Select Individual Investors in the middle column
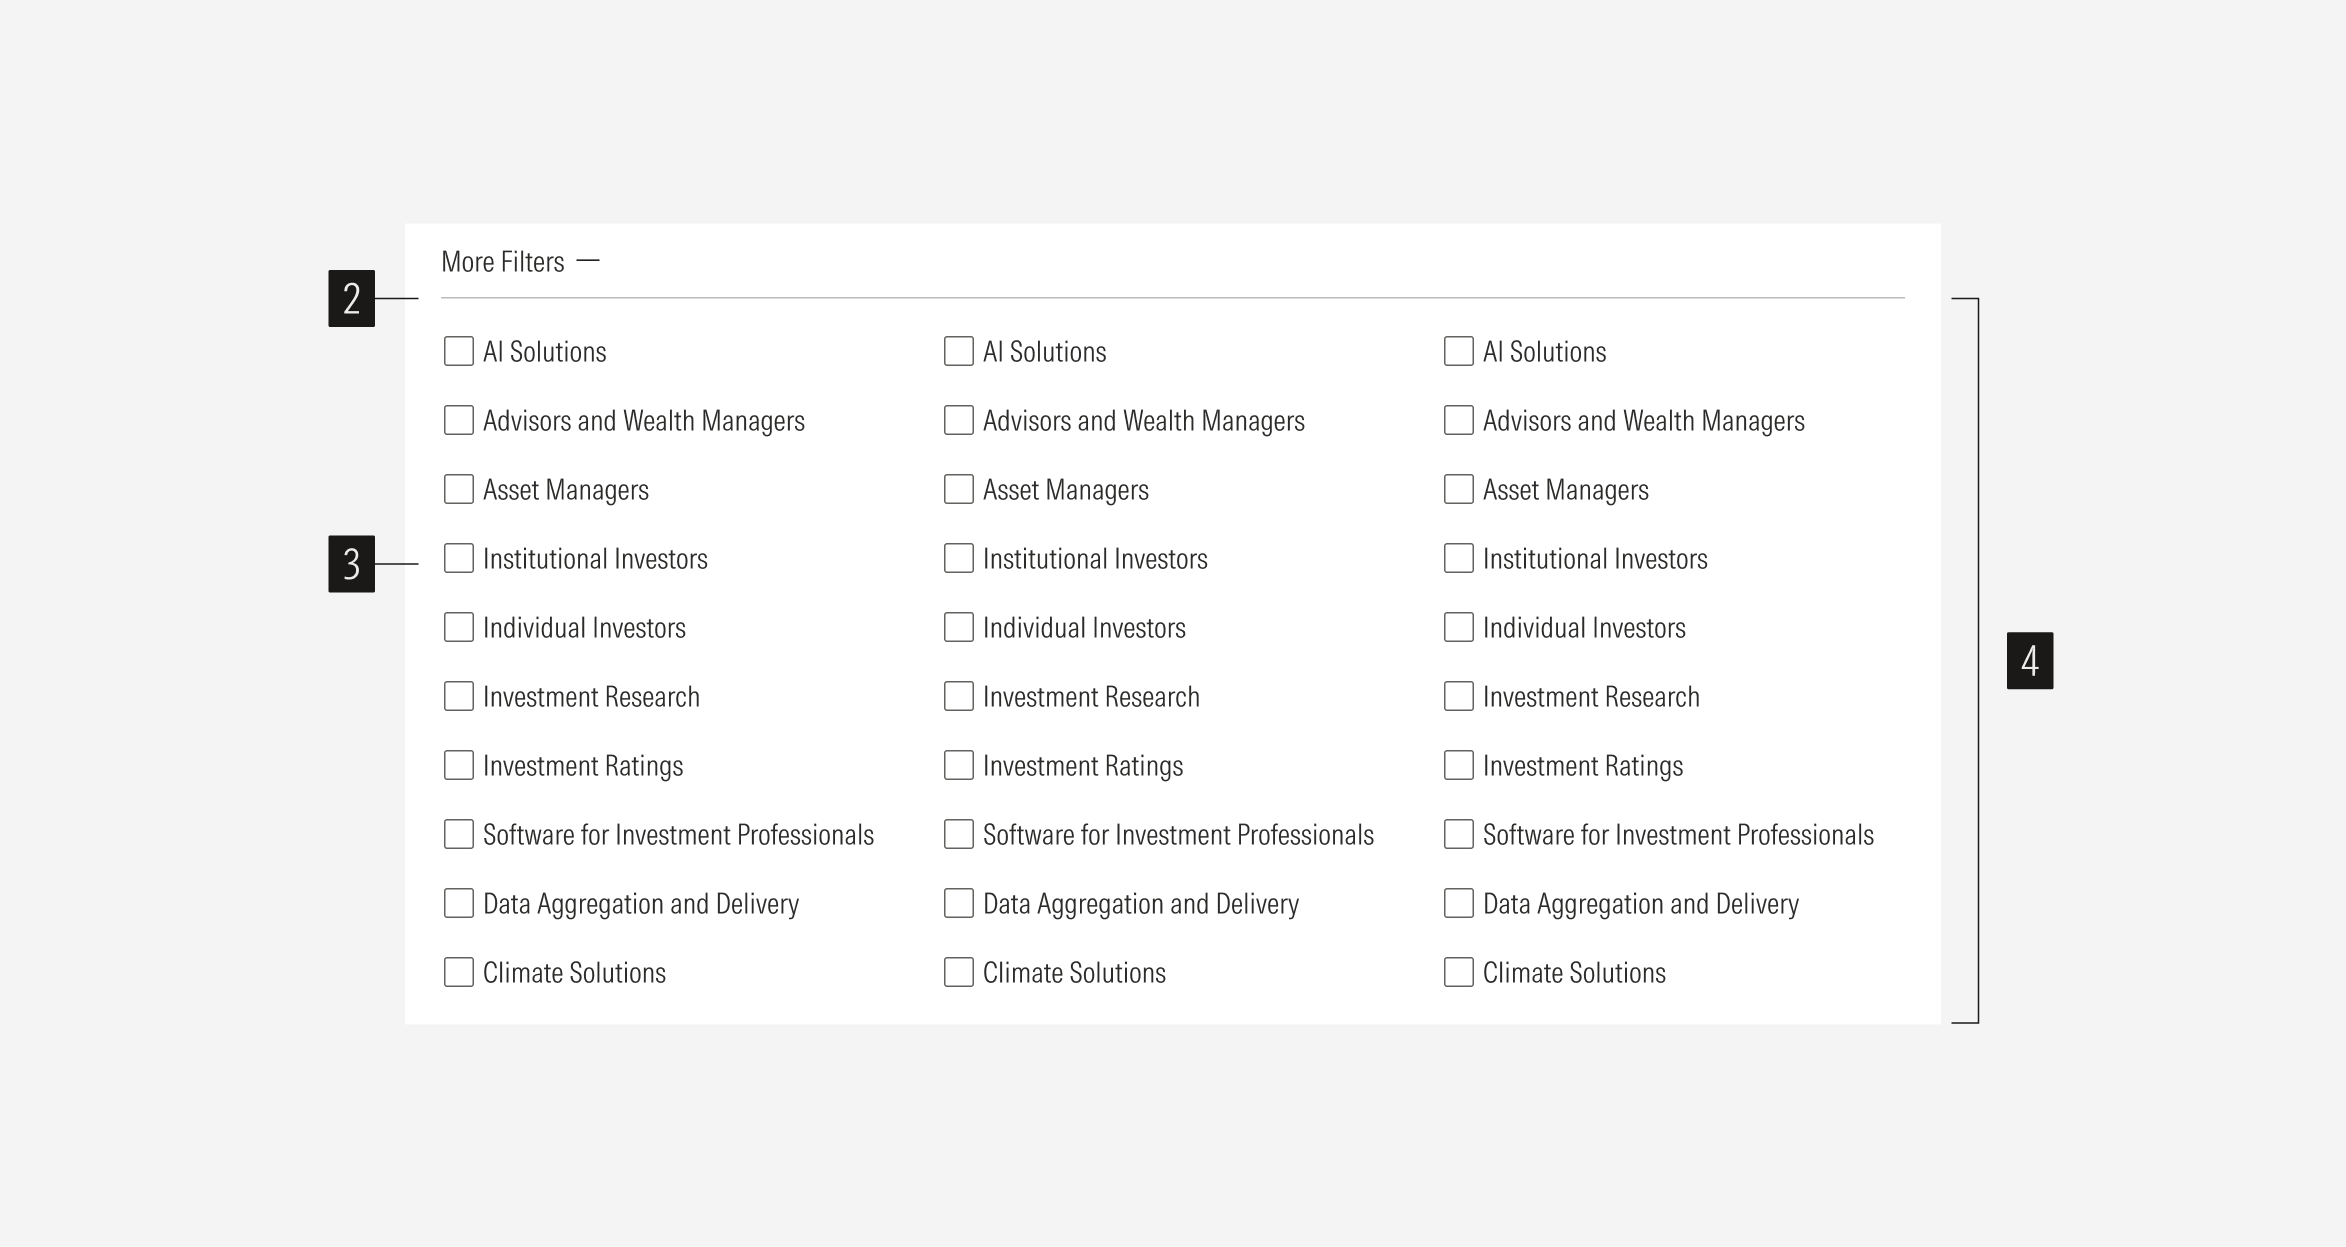The width and height of the screenshot is (2346, 1247). 959,627
